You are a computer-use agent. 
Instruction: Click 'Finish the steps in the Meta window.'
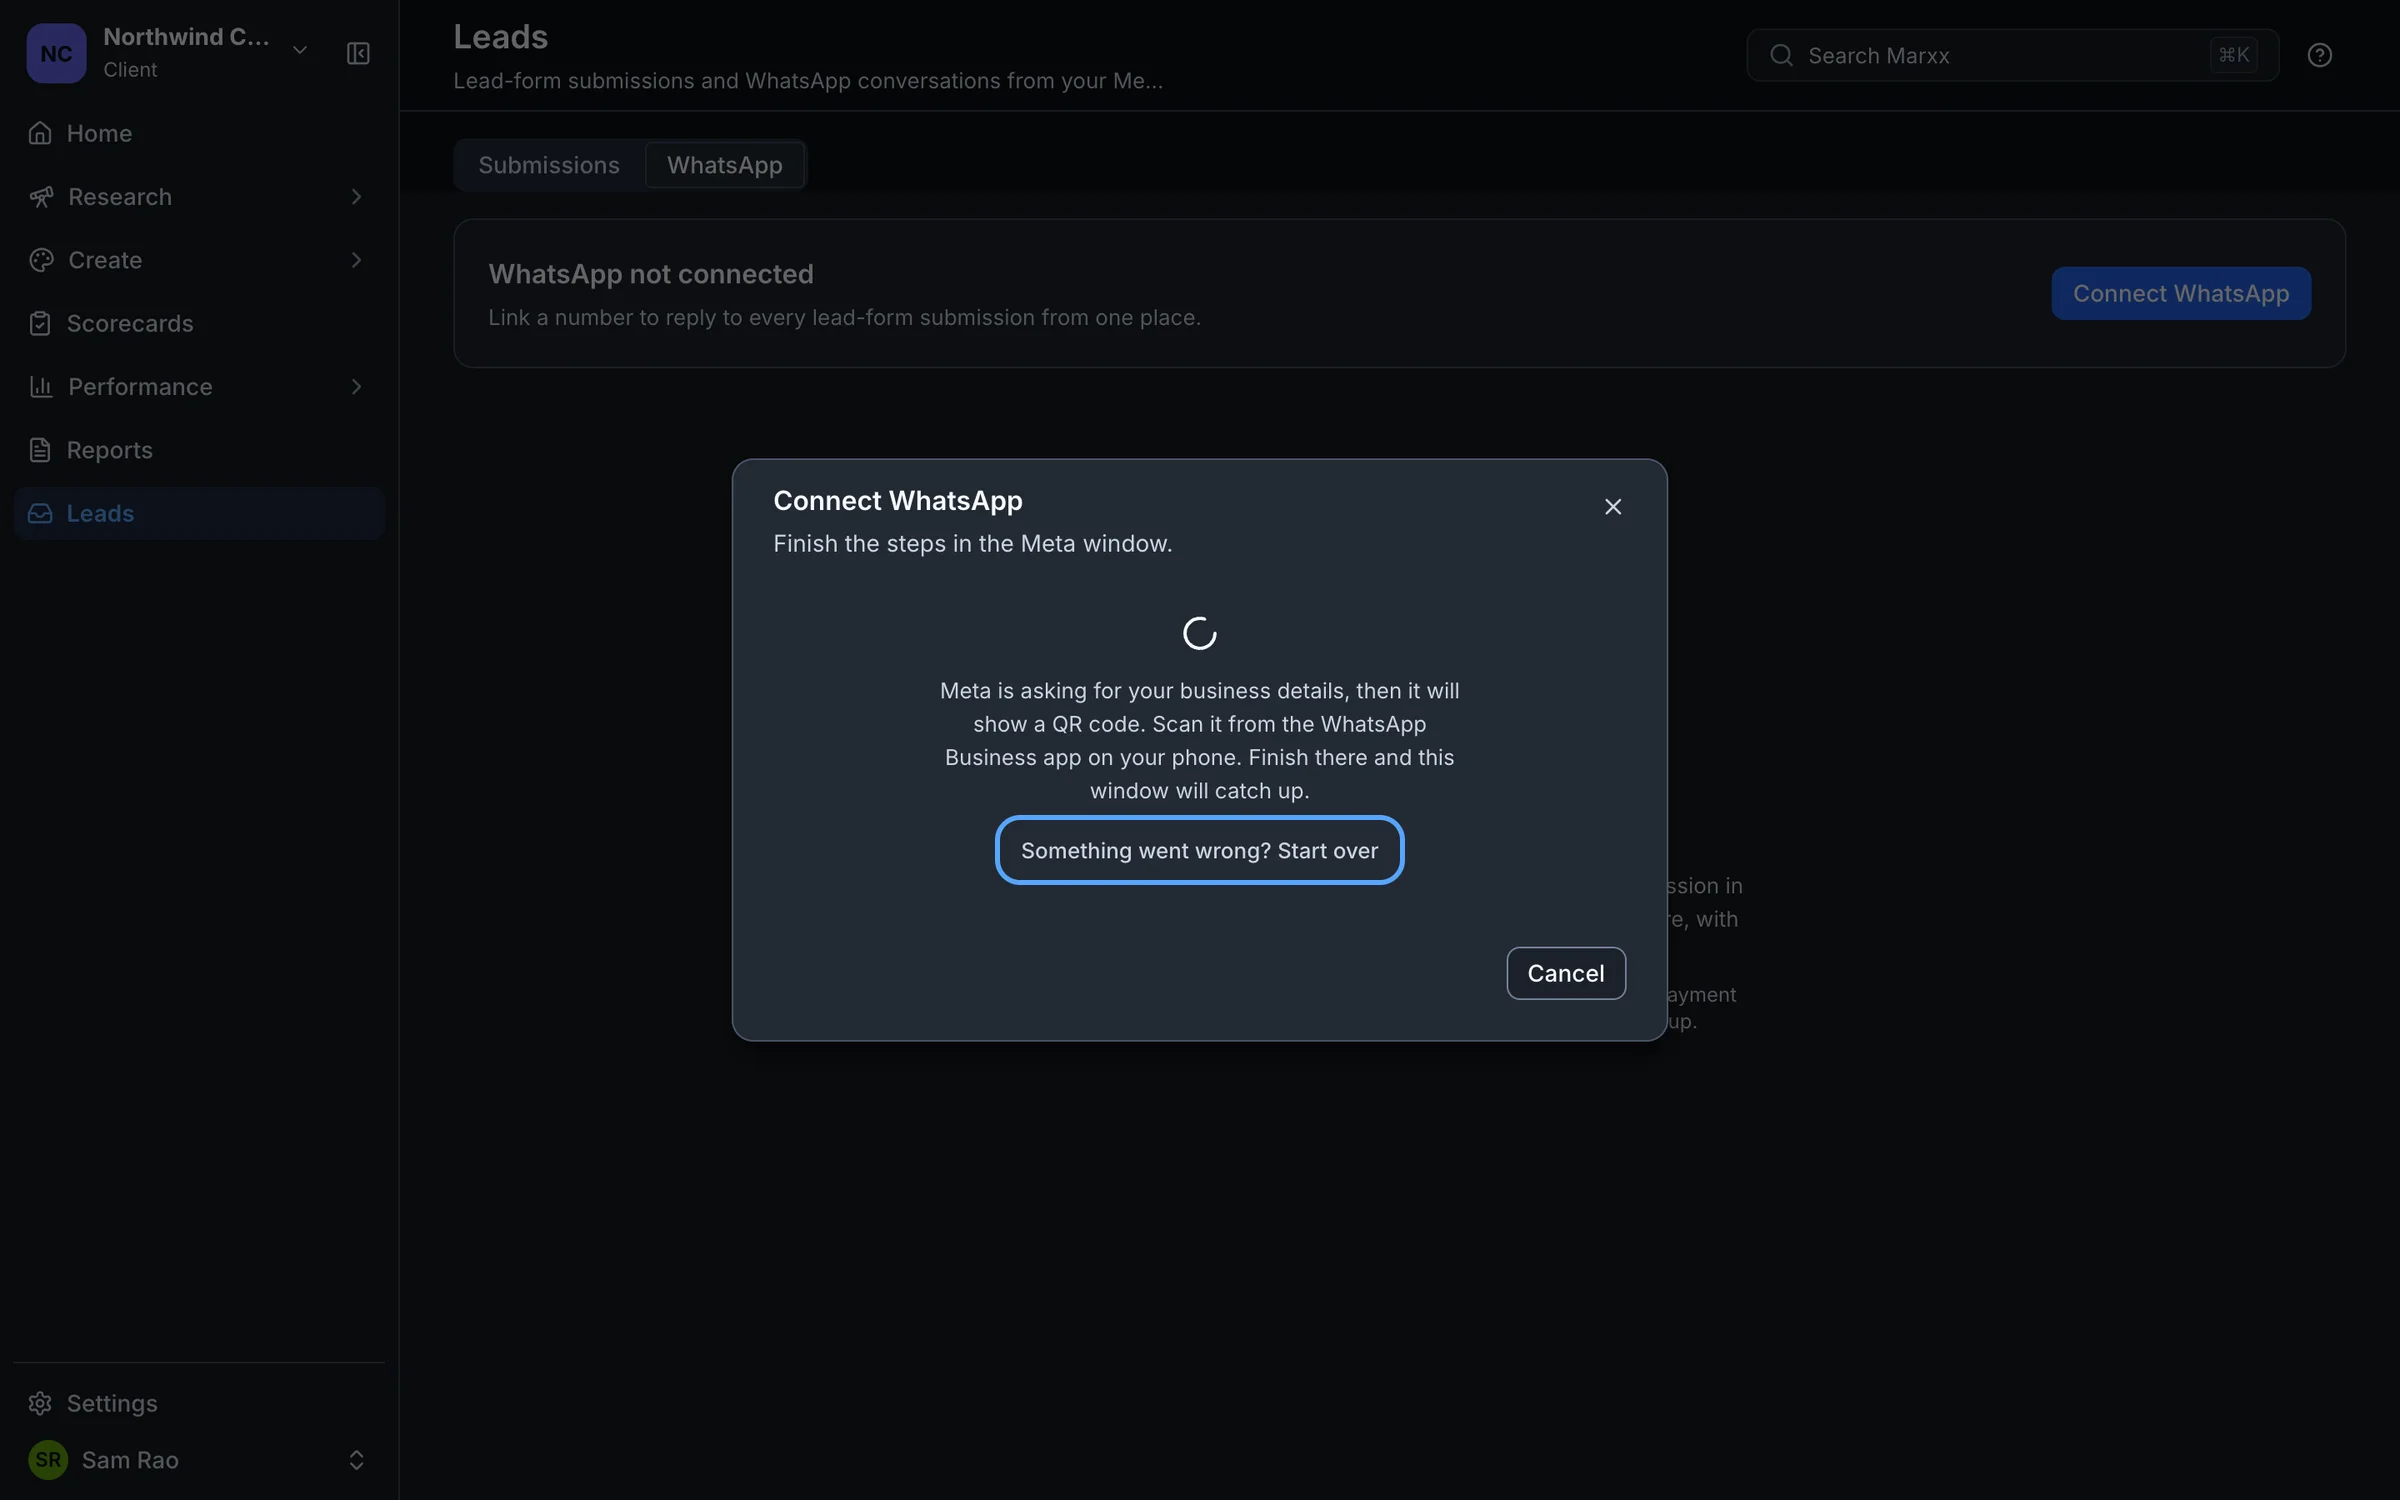tap(972, 544)
